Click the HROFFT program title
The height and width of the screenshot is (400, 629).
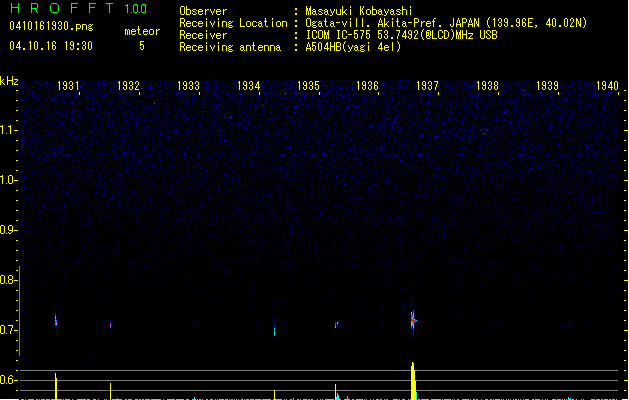pos(62,8)
